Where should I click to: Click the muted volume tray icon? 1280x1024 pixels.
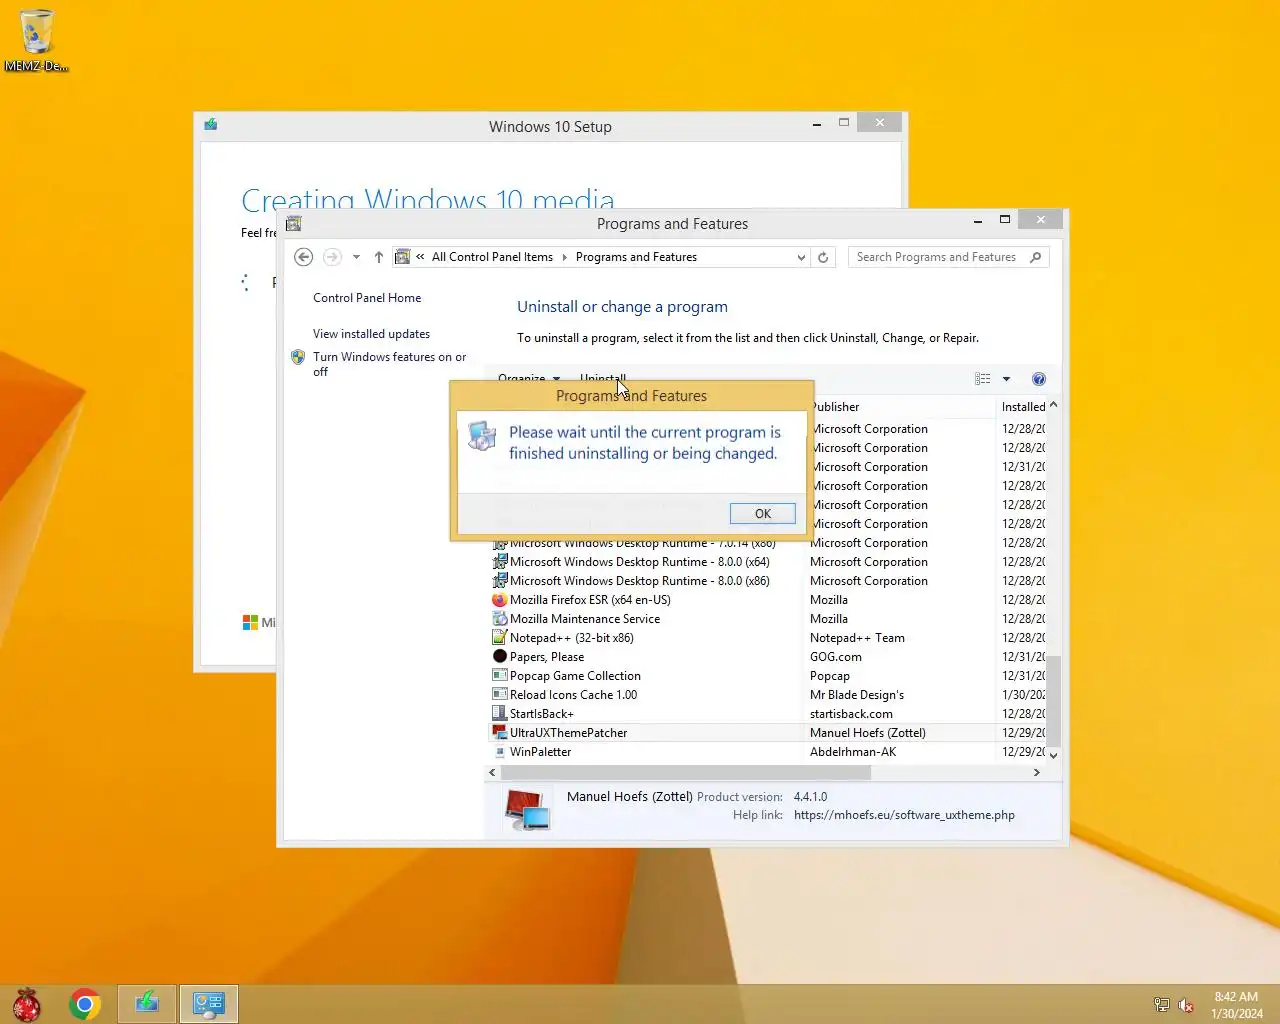[1186, 1005]
